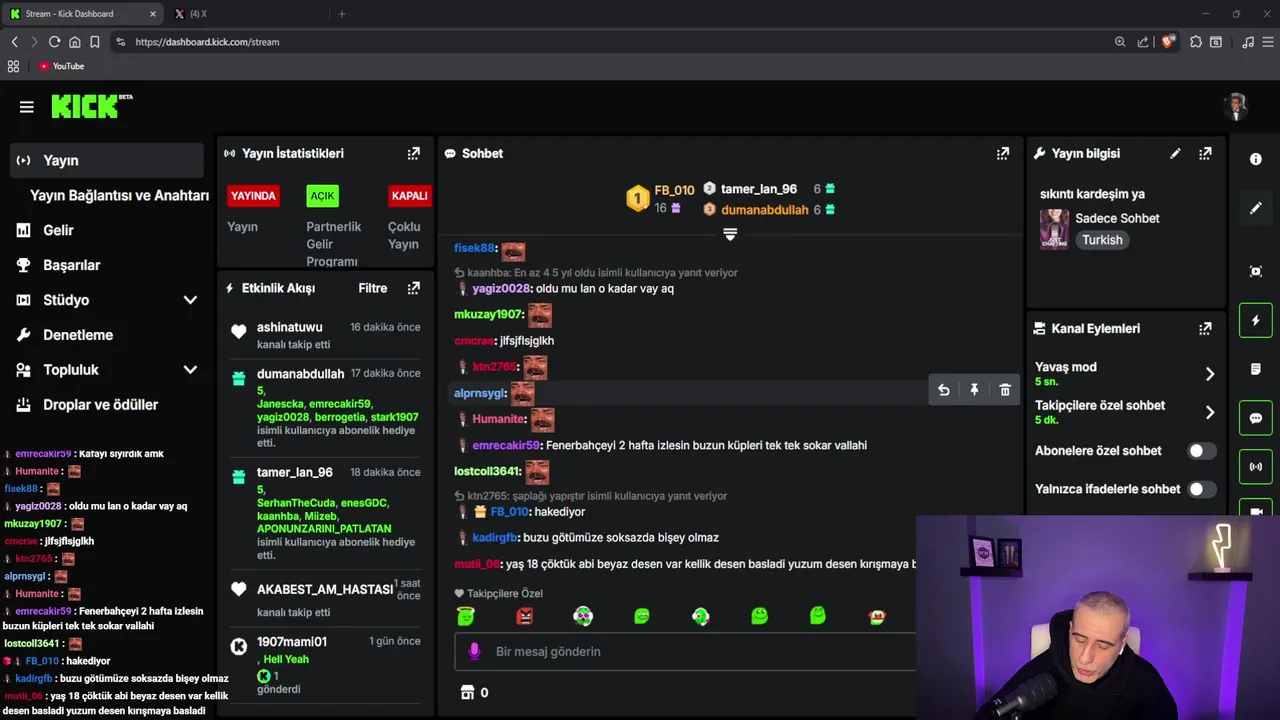Open the profile avatar menu
Image resolution: width=1280 pixels, height=720 pixels.
pos(1237,106)
